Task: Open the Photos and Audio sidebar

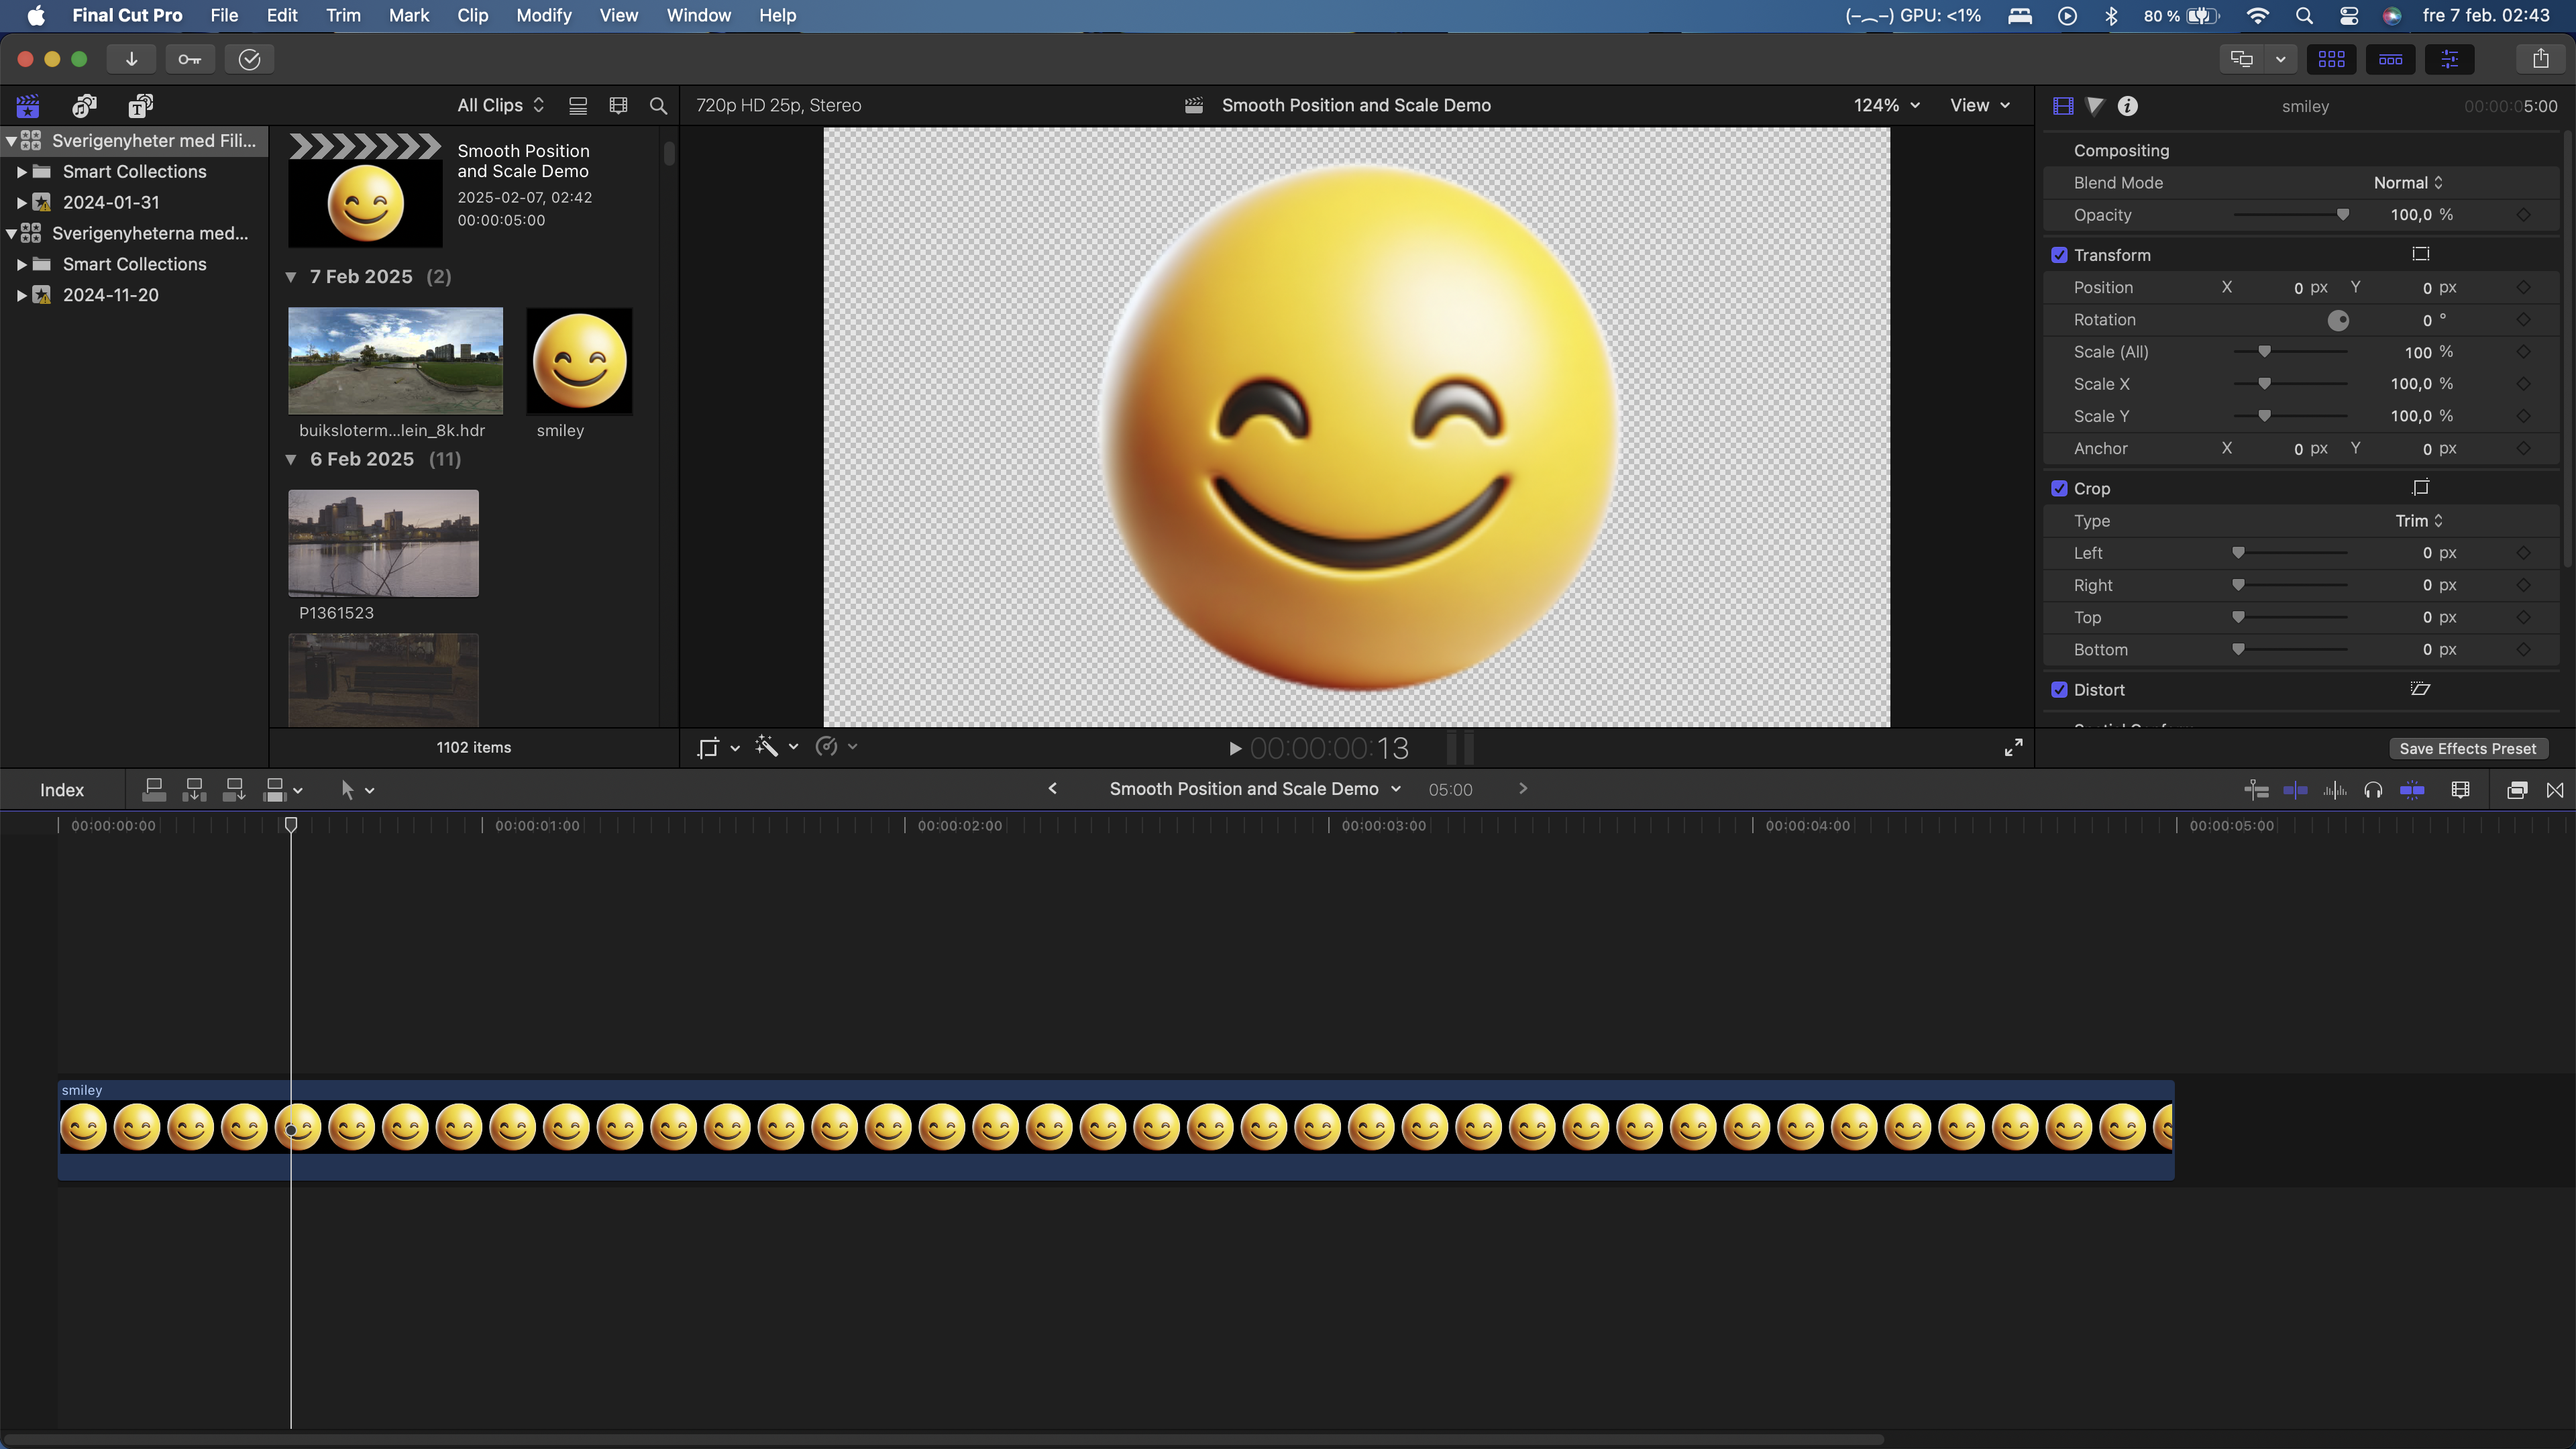Action: tap(84, 106)
